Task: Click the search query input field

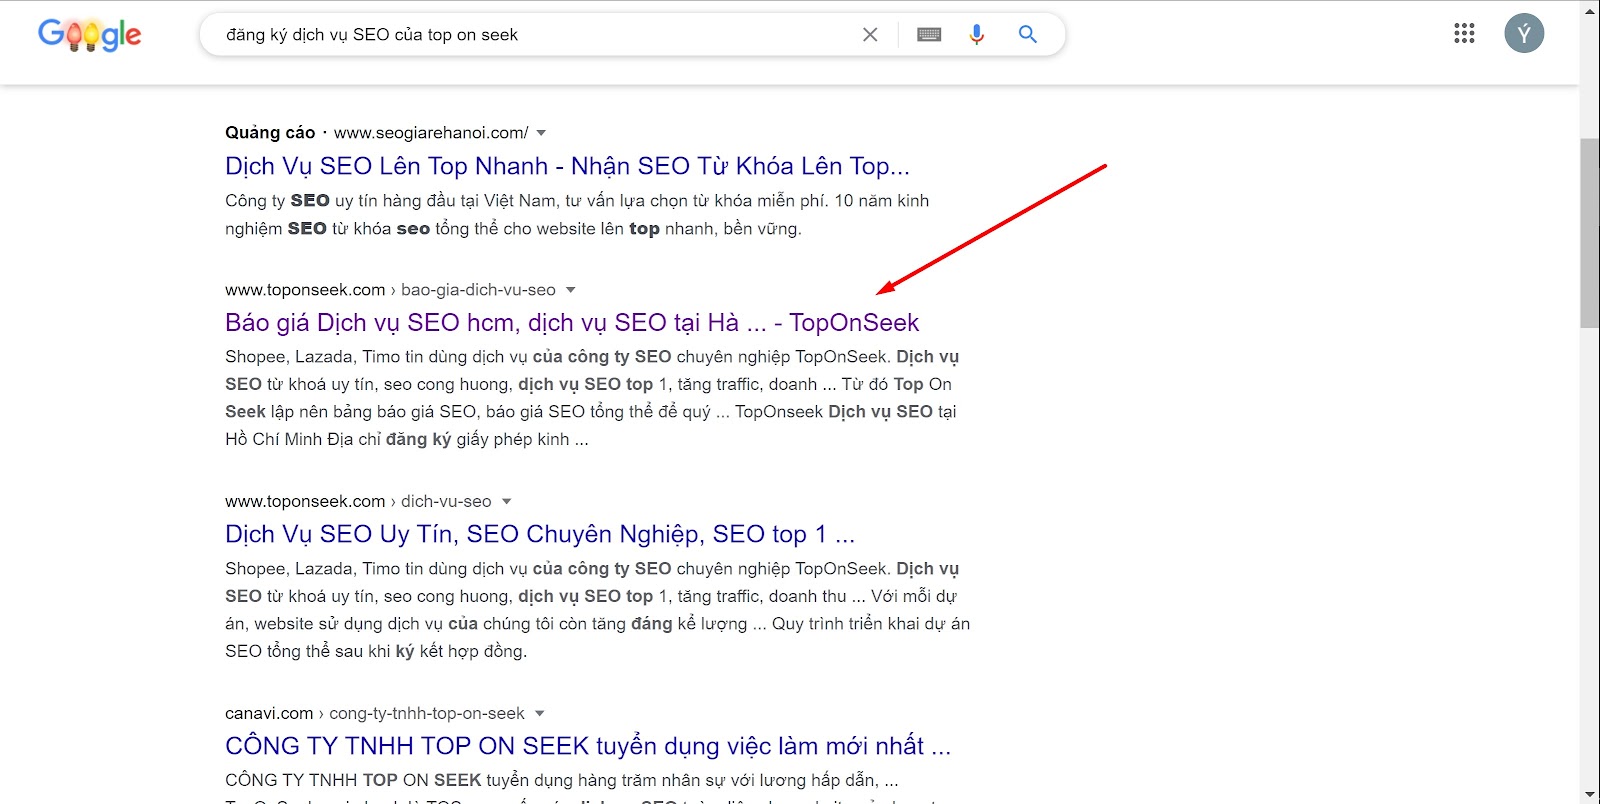Action: coord(530,35)
